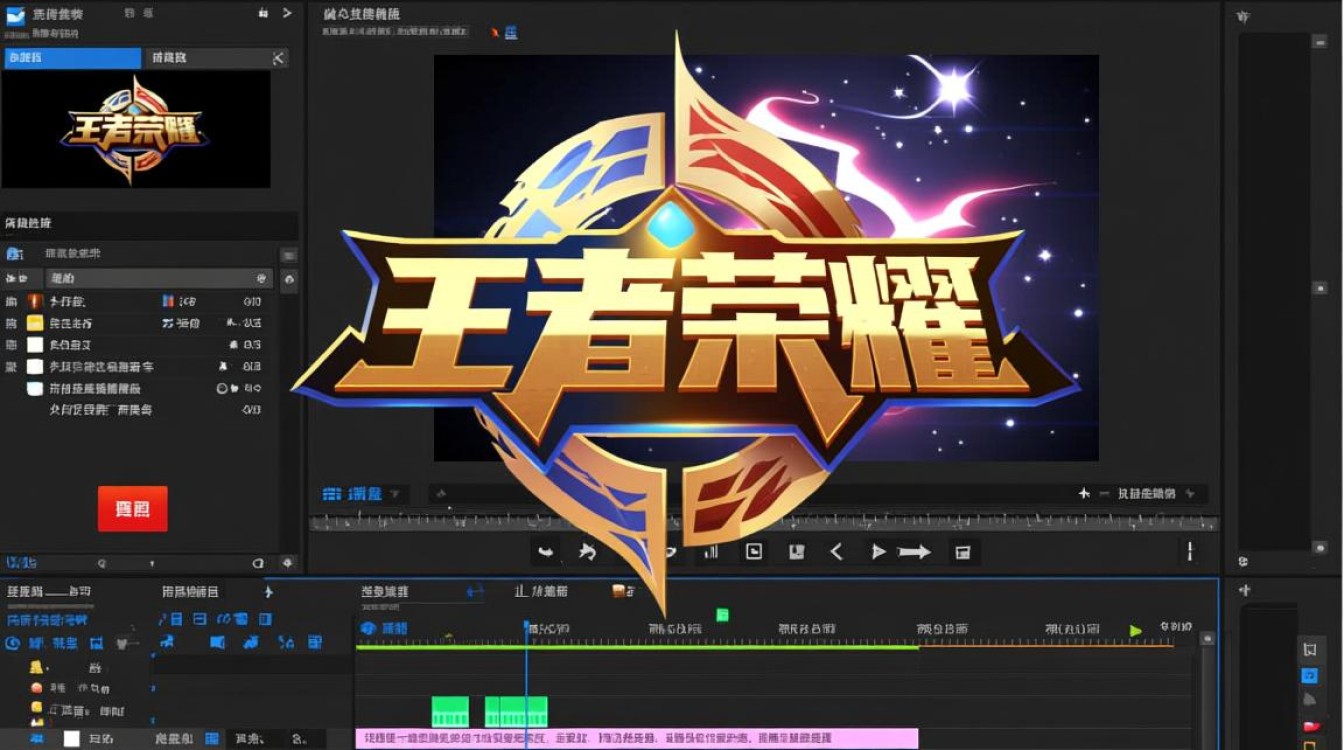Open the dropdown arrow beside the blue grid icon
1344x750 pixels.
pos(395,494)
